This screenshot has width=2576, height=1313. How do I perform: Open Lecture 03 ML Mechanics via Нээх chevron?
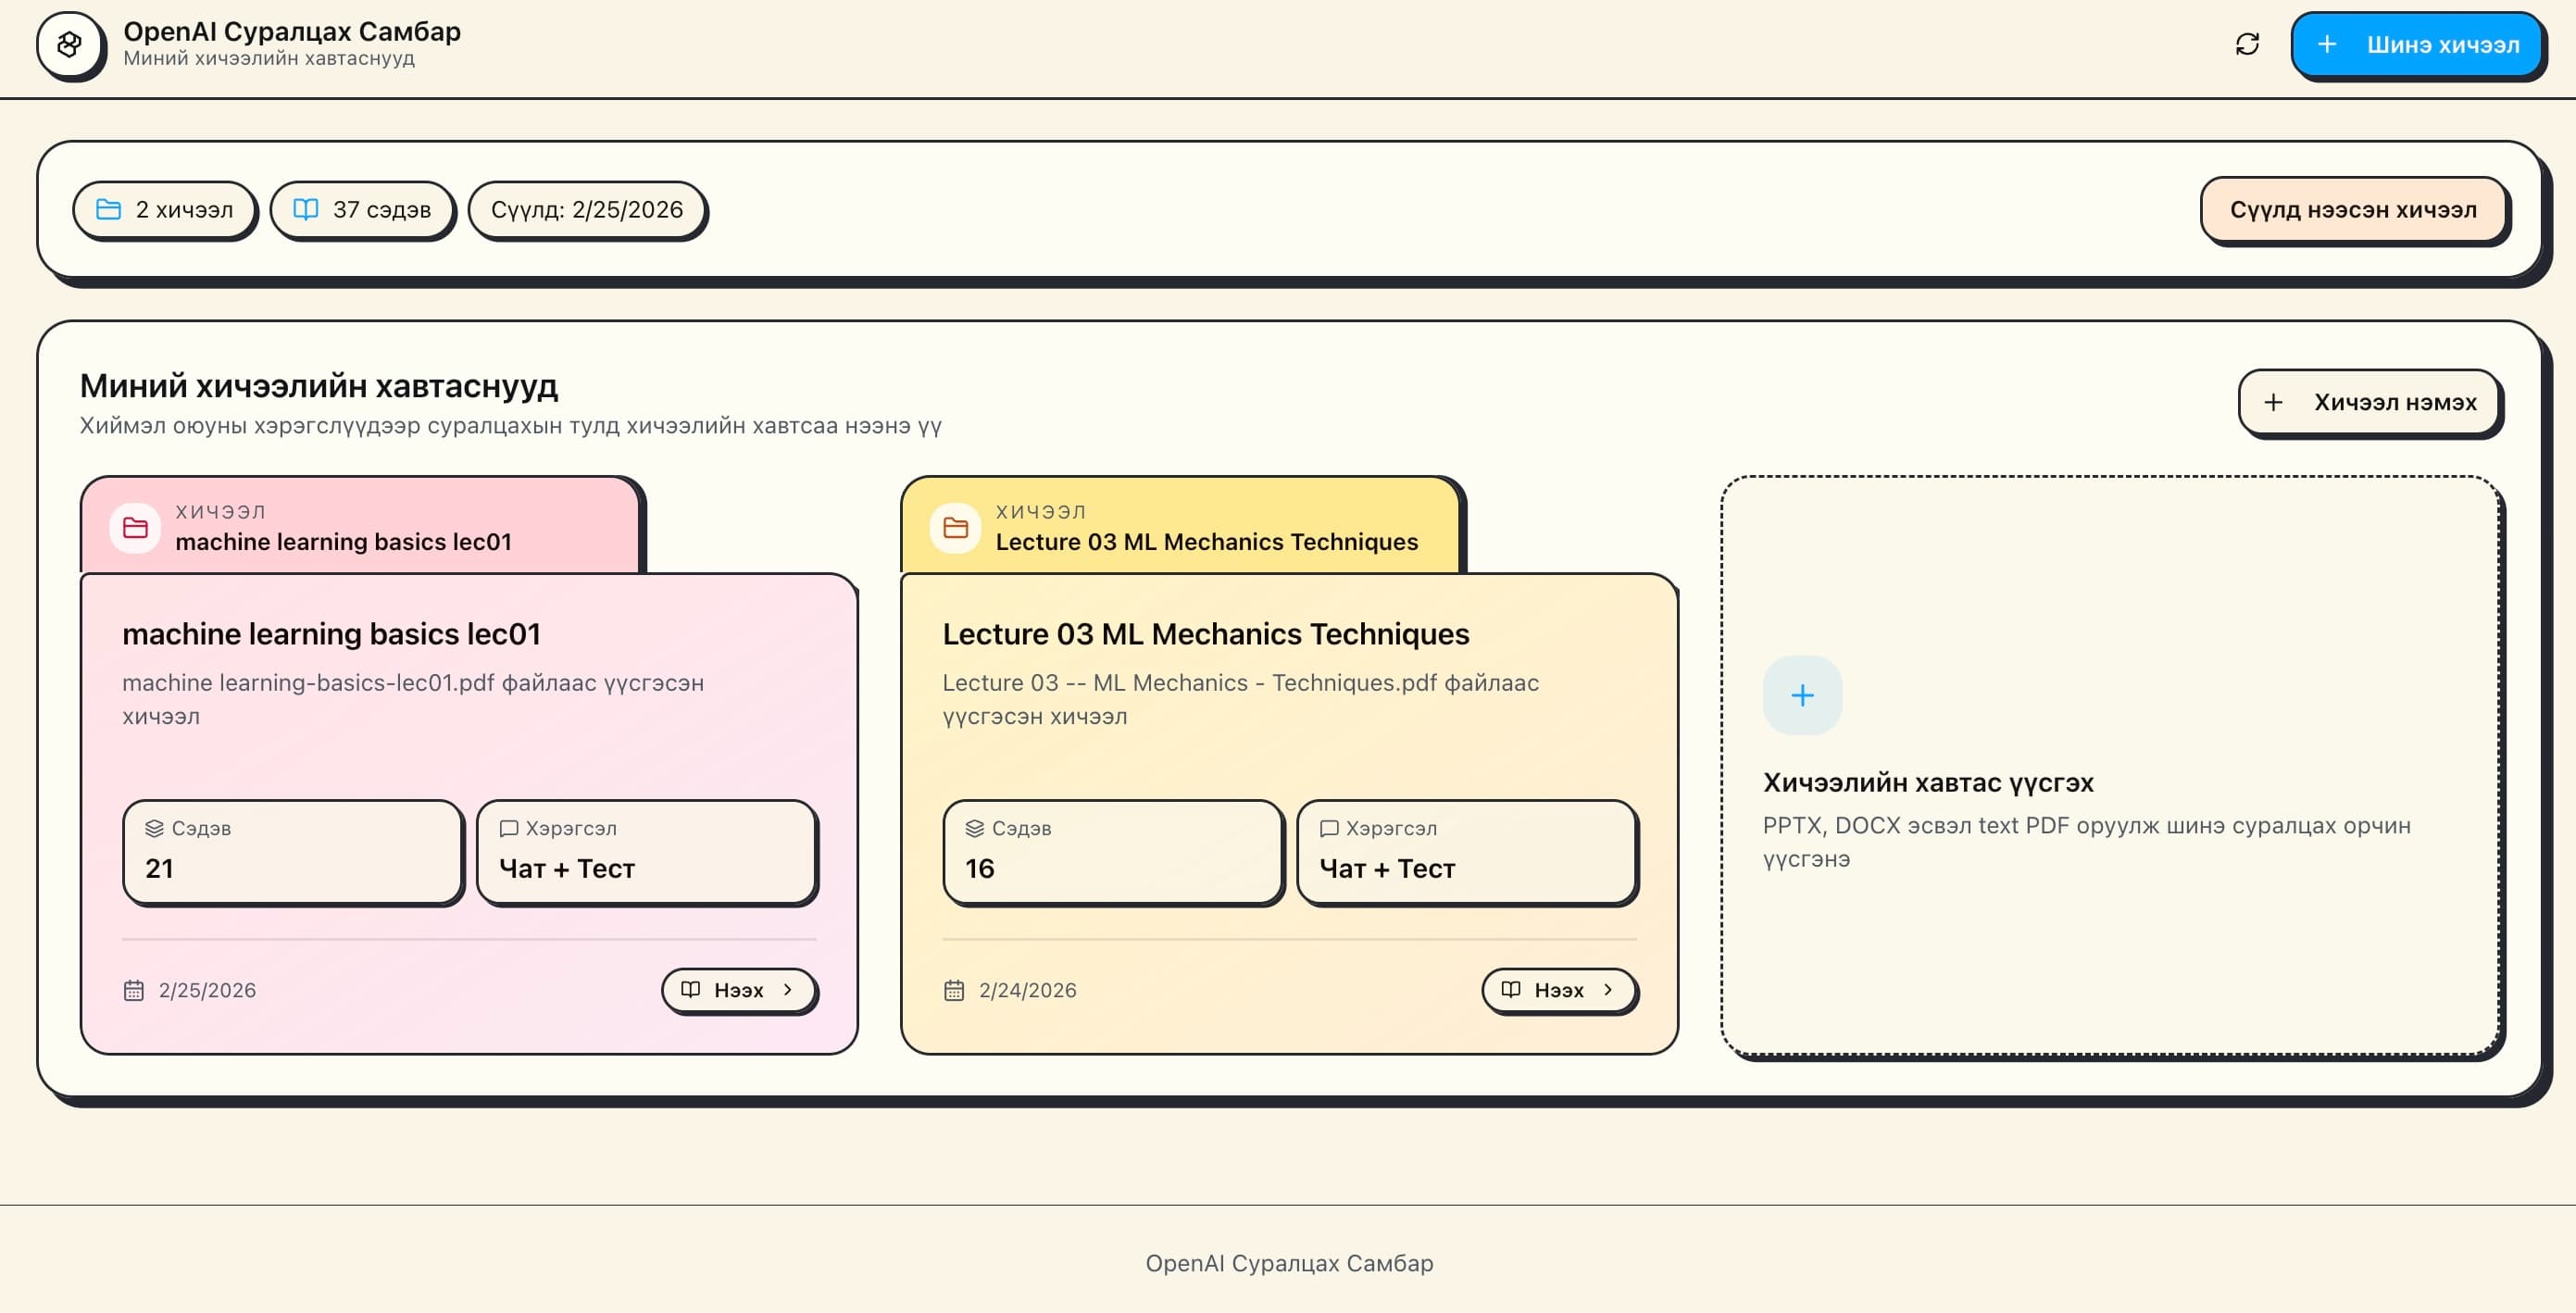pos(1608,990)
